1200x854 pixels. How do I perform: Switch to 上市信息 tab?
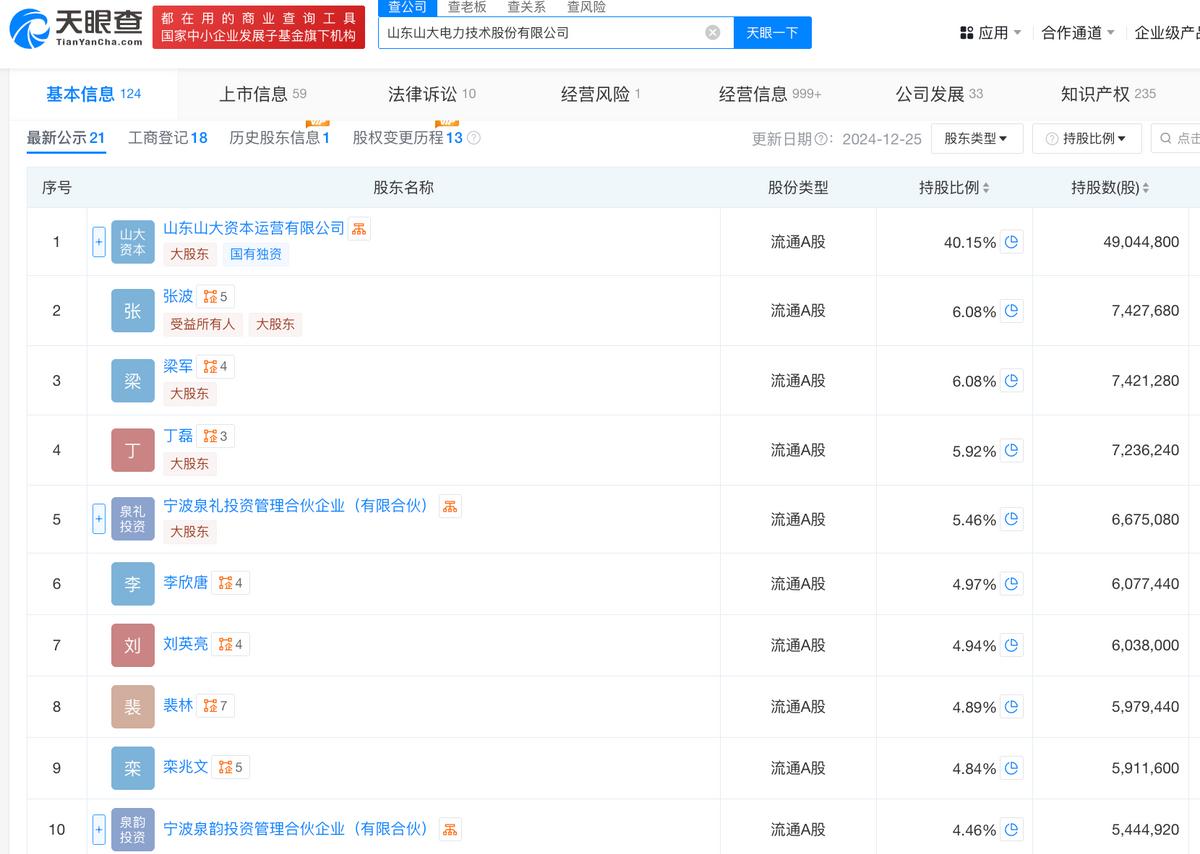click(x=263, y=94)
